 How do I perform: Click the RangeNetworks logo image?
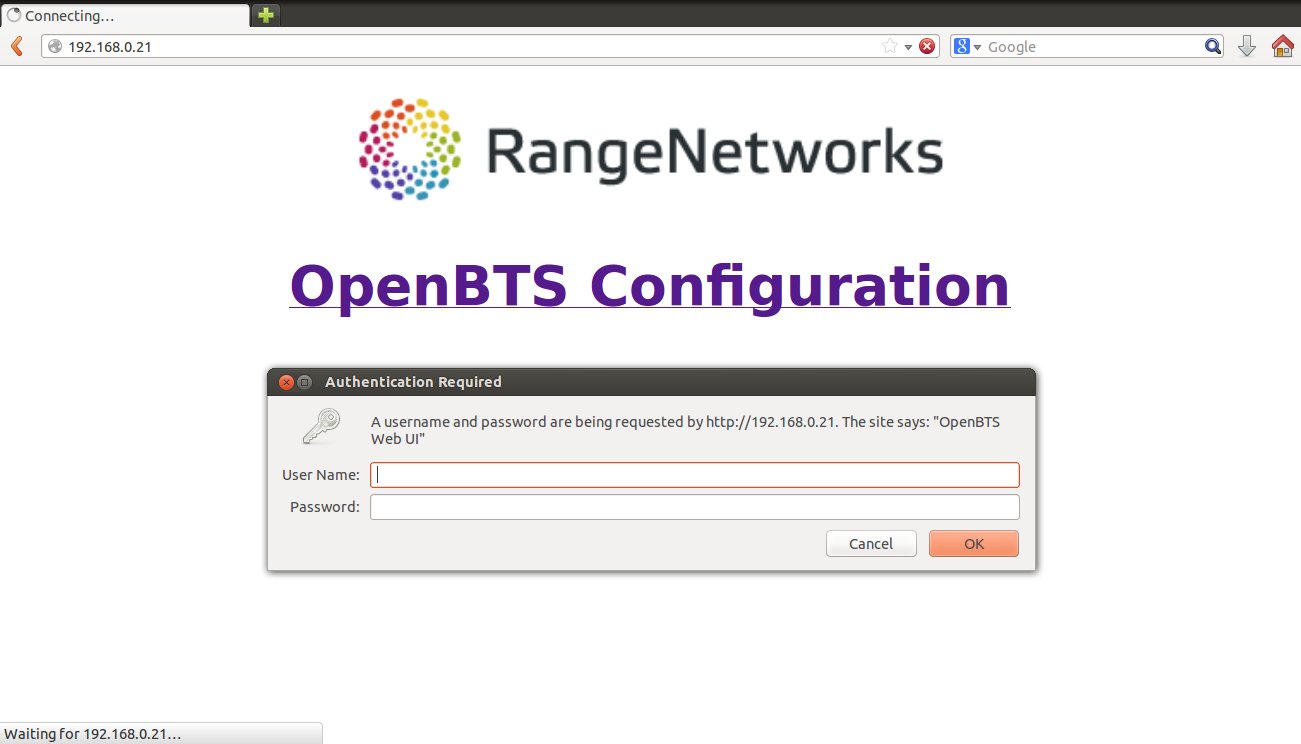pos(650,150)
